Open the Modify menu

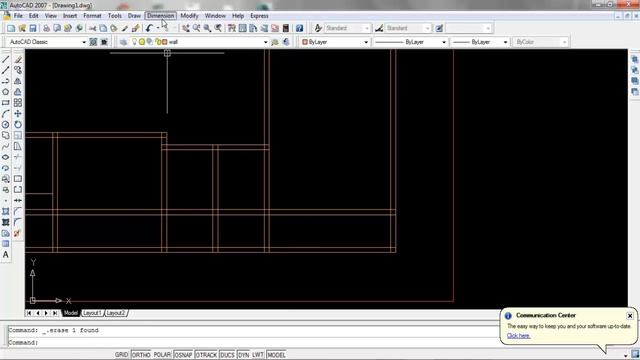coord(189,16)
